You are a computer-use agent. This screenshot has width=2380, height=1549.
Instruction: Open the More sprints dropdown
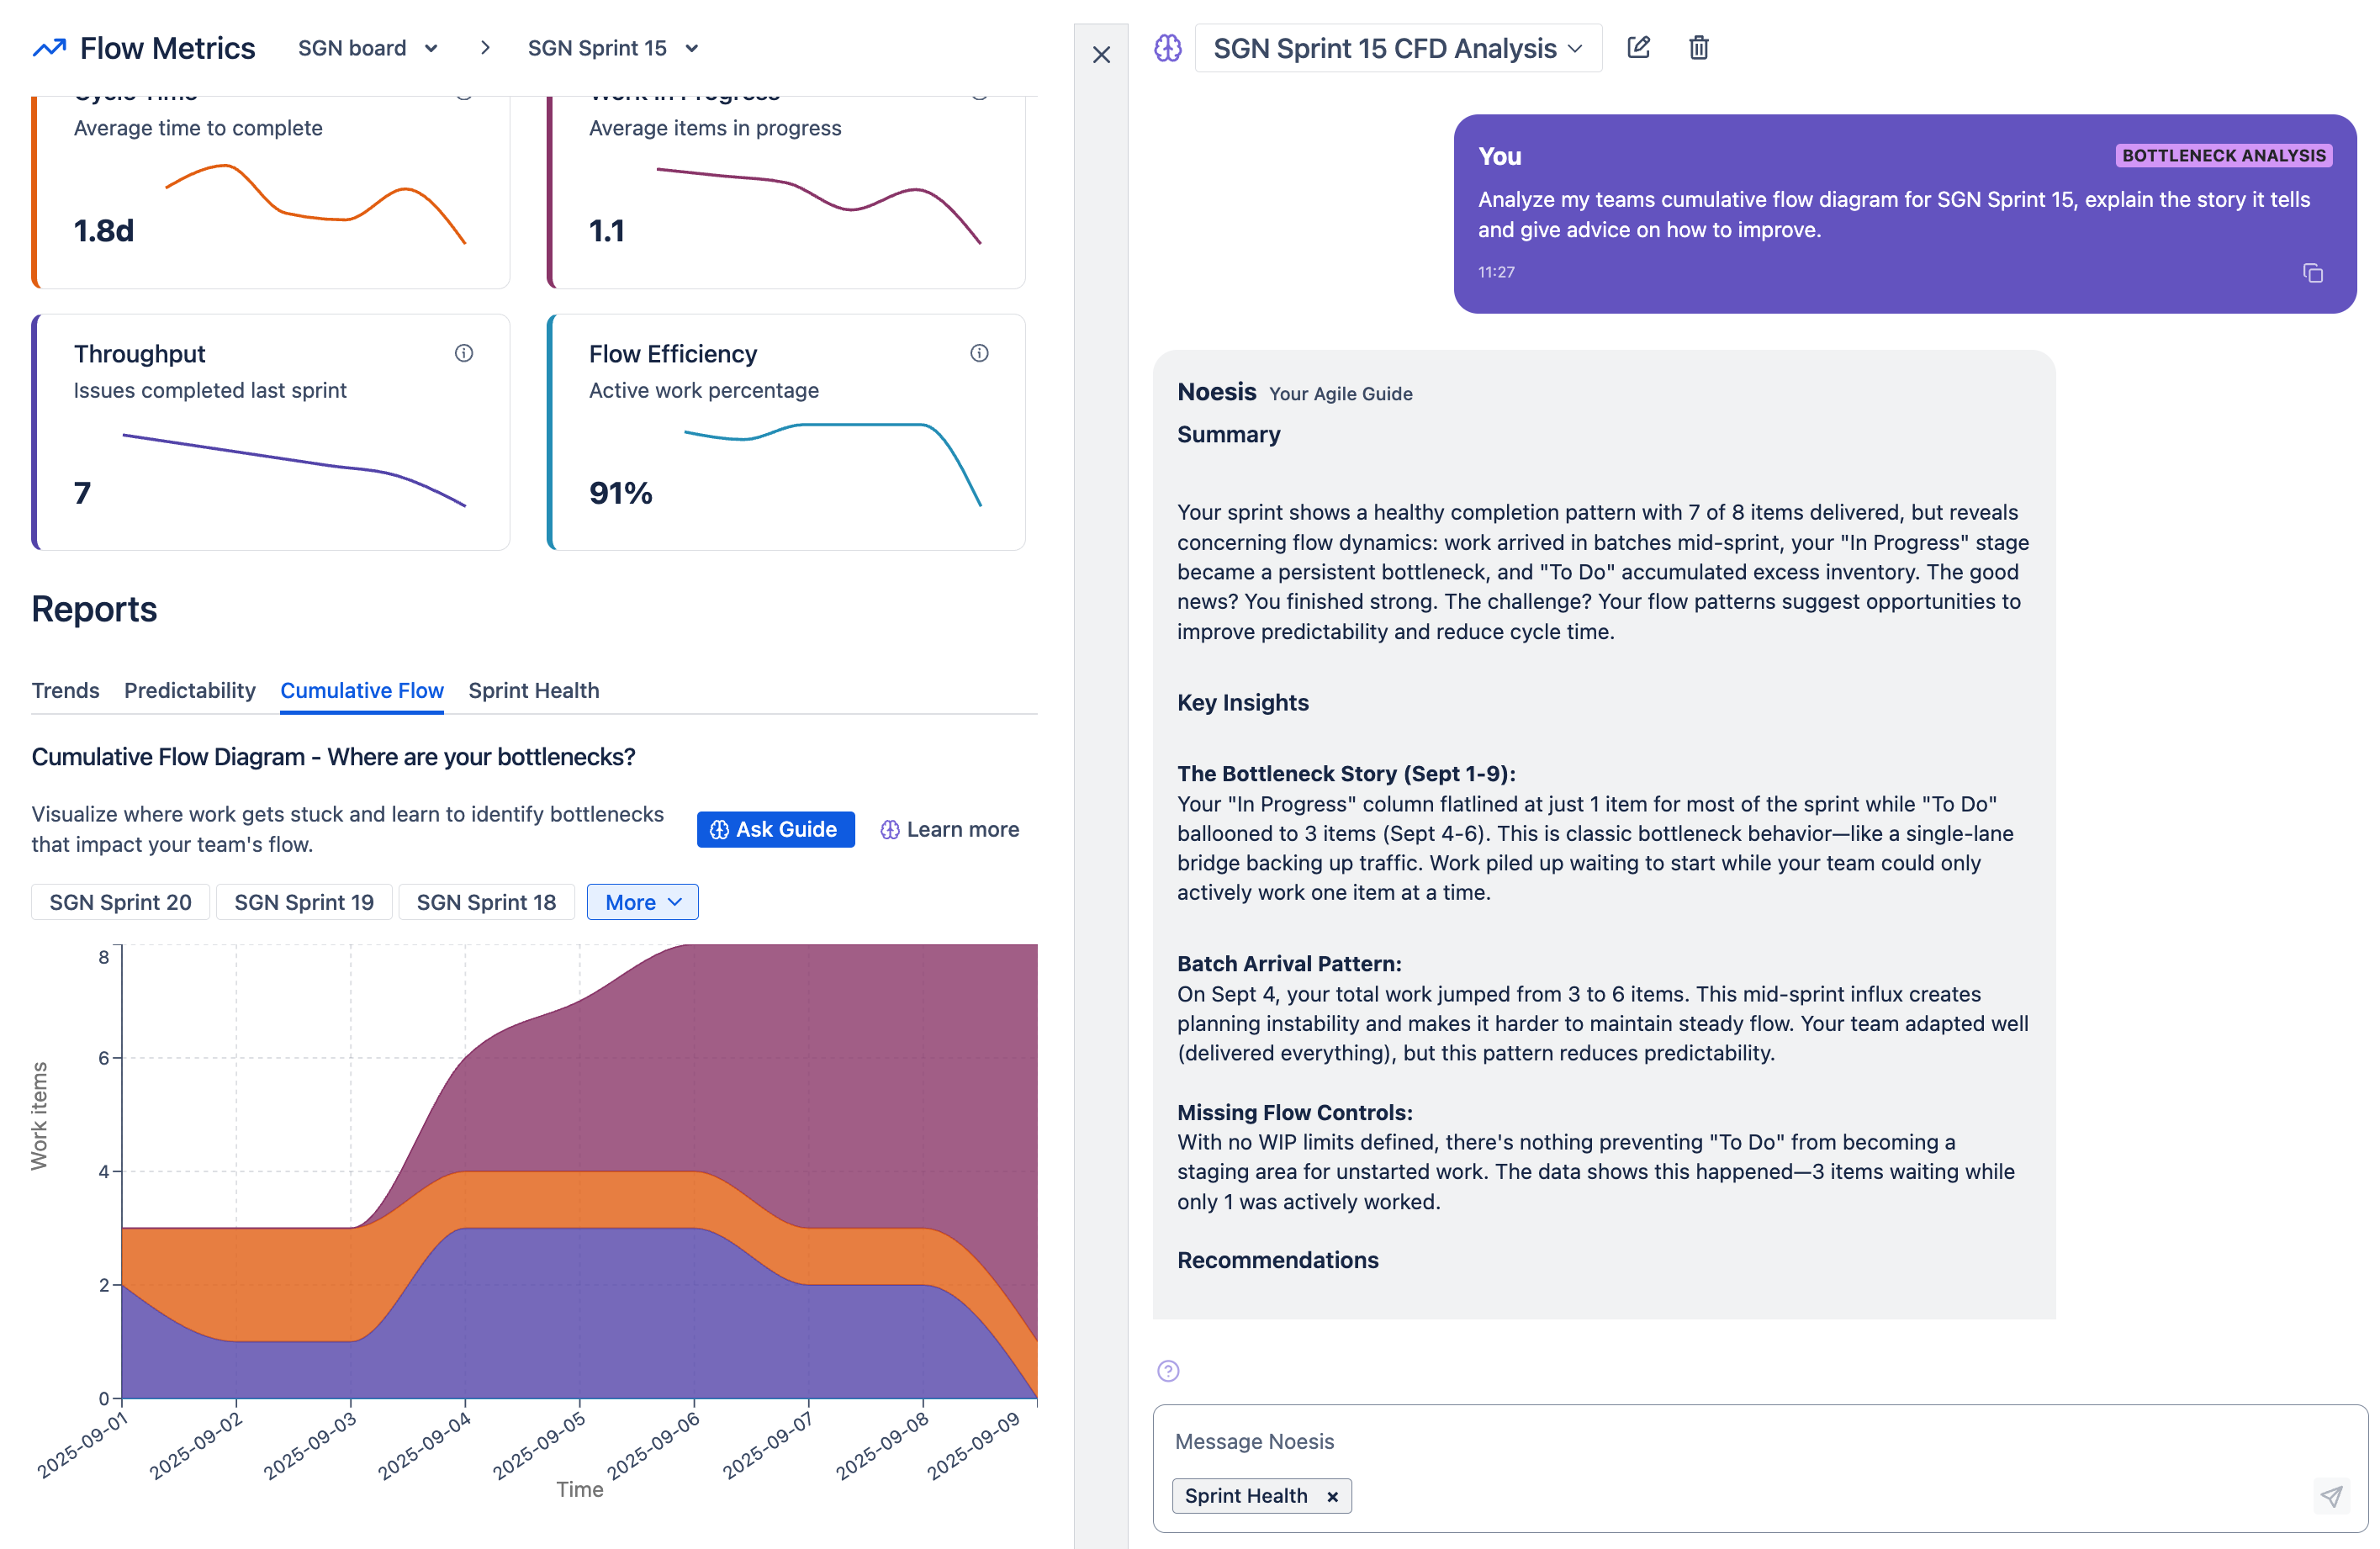pos(642,902)
